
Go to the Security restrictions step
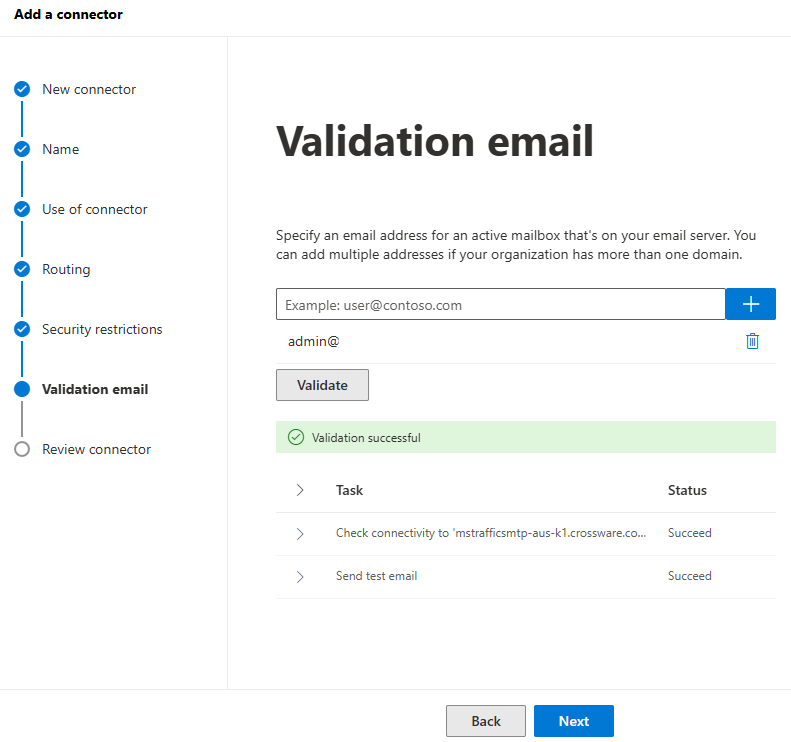102,329
